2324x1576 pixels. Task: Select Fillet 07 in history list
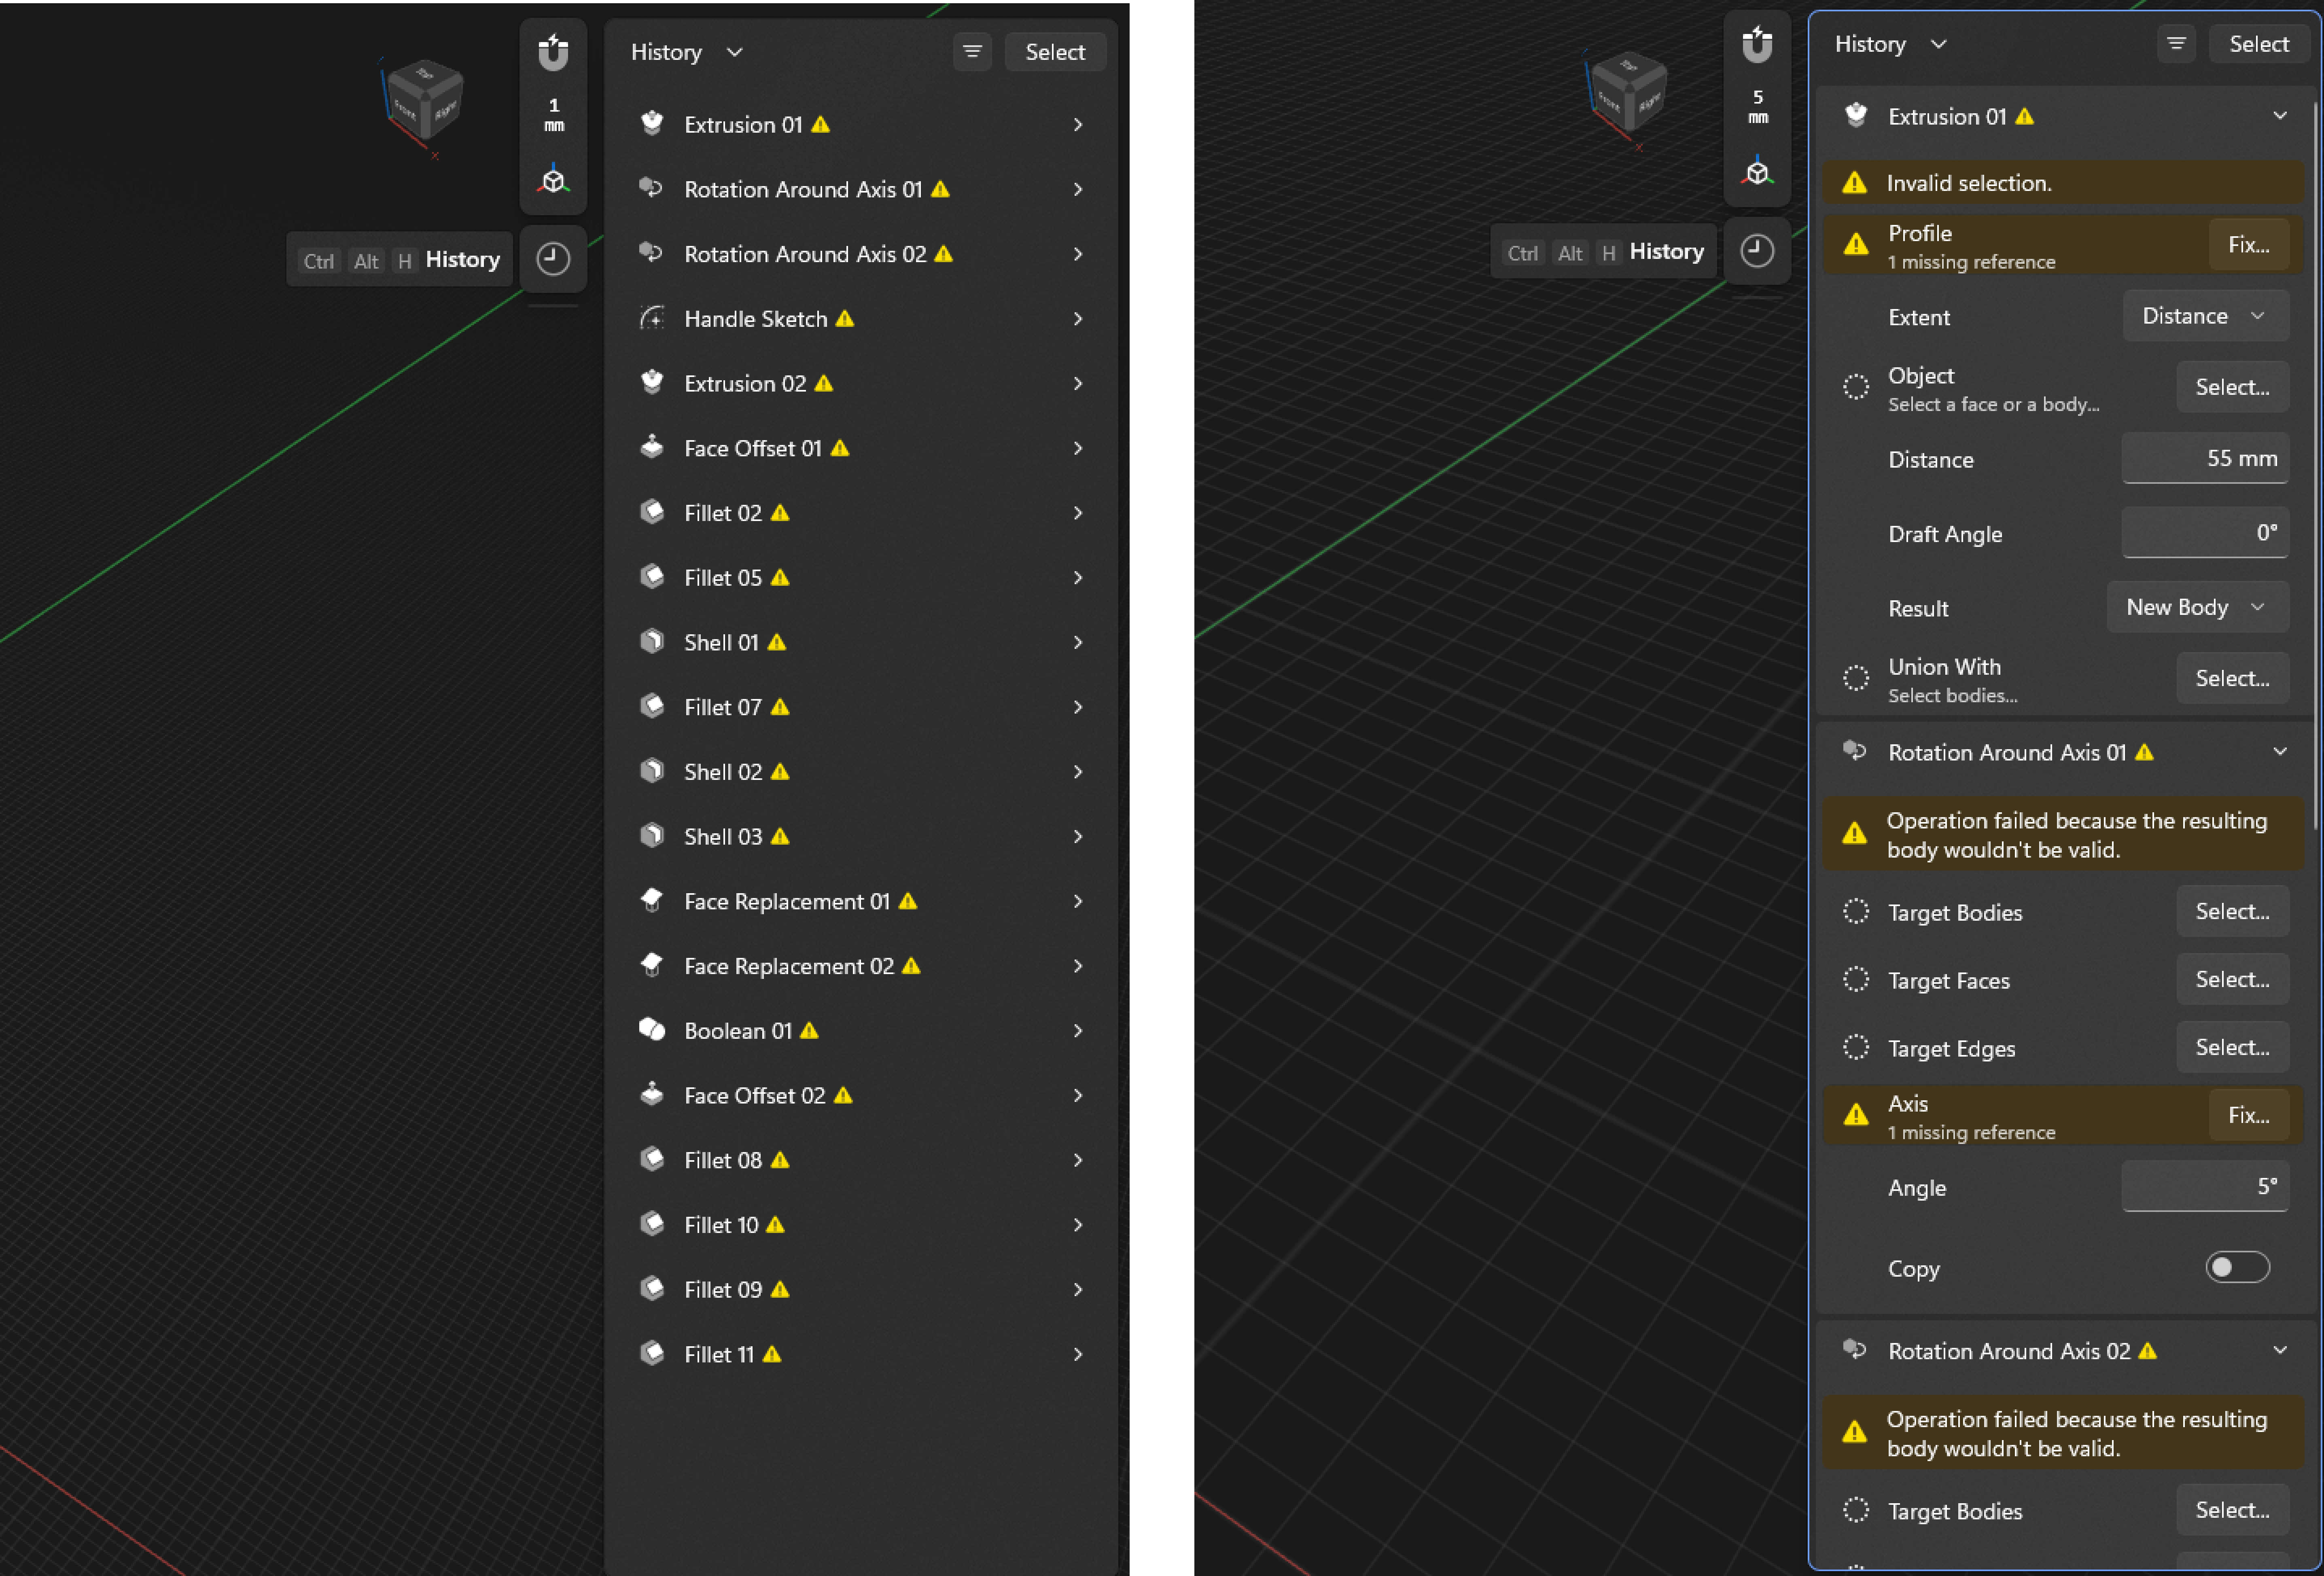click(x=861, y=707)
